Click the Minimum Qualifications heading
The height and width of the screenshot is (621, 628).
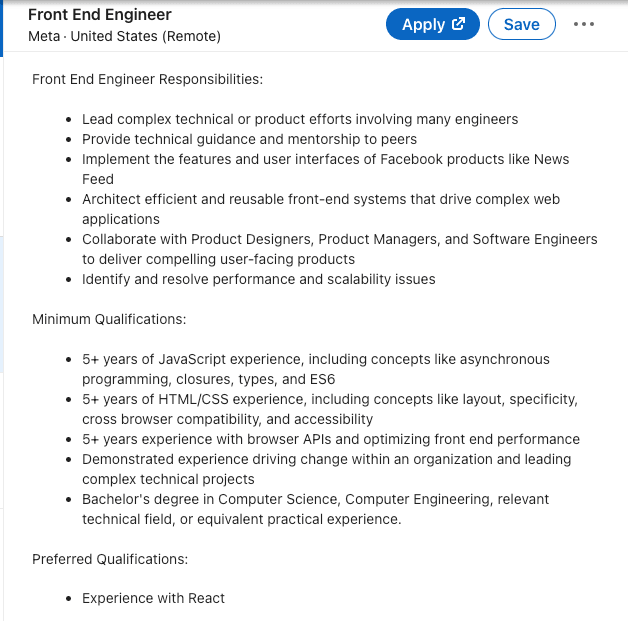pyautogui.click(x=109, y=319)
